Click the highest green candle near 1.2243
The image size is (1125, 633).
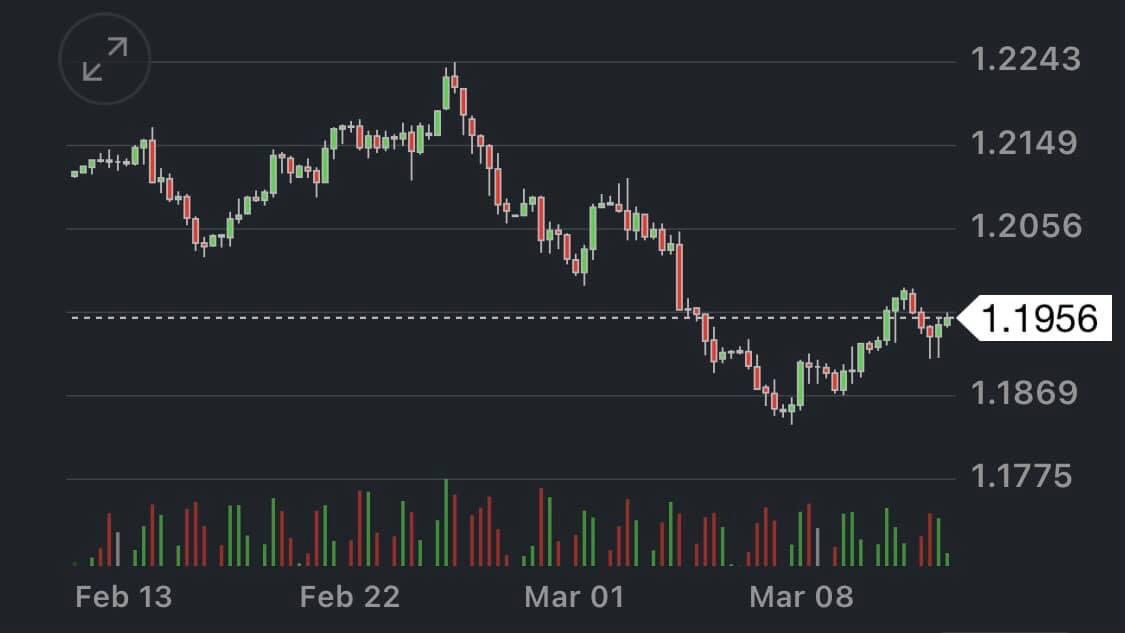(446, 92)
